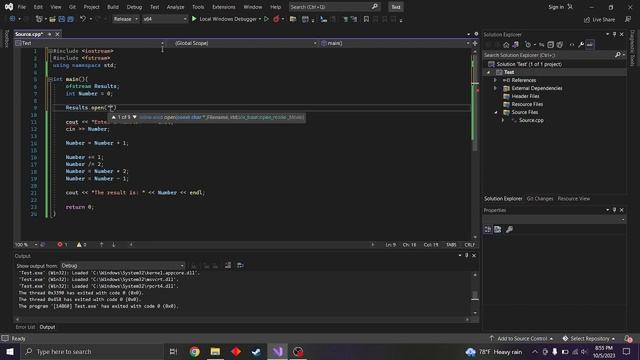
Task: Open the Extensions menu
Action: point(224,7)
